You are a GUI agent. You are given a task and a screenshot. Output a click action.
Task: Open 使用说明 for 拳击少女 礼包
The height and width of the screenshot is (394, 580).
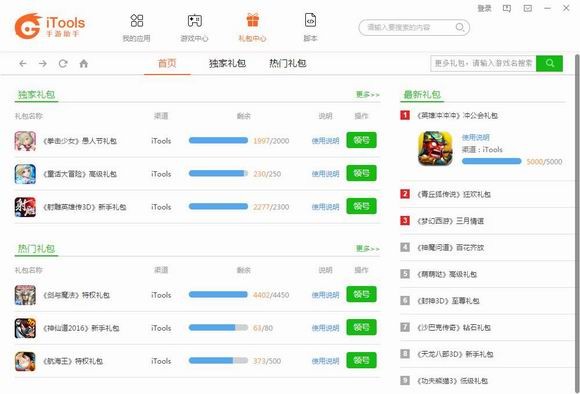point(326,141)
